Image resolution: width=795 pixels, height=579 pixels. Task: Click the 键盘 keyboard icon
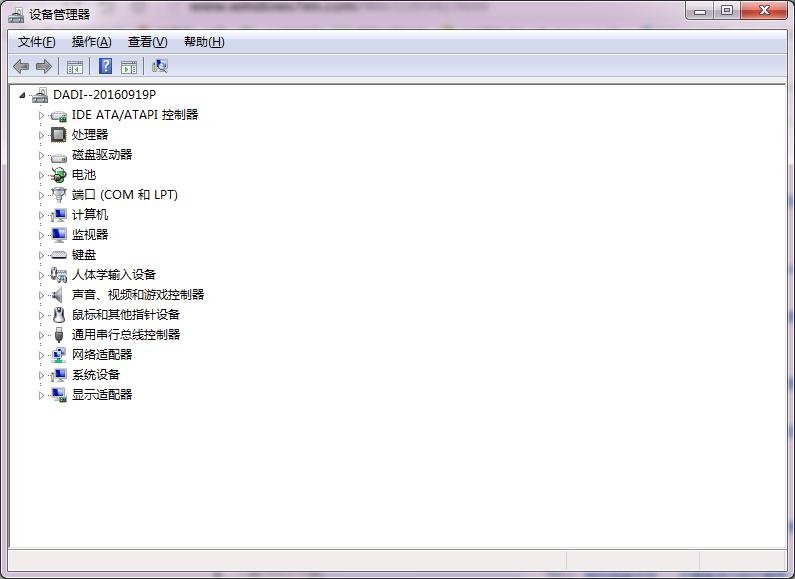pyautogui.click(x=59, y=255)
